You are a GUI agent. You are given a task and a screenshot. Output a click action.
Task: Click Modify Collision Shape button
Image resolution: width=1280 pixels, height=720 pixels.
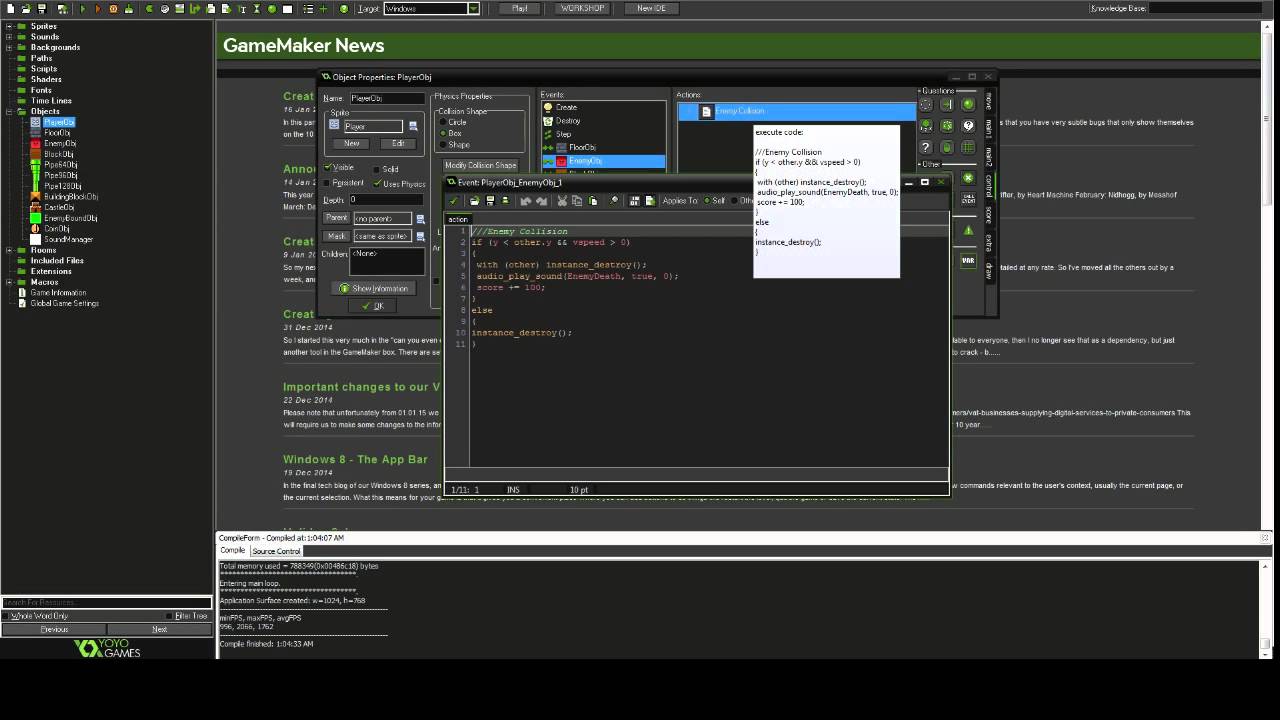click(481, 165)
